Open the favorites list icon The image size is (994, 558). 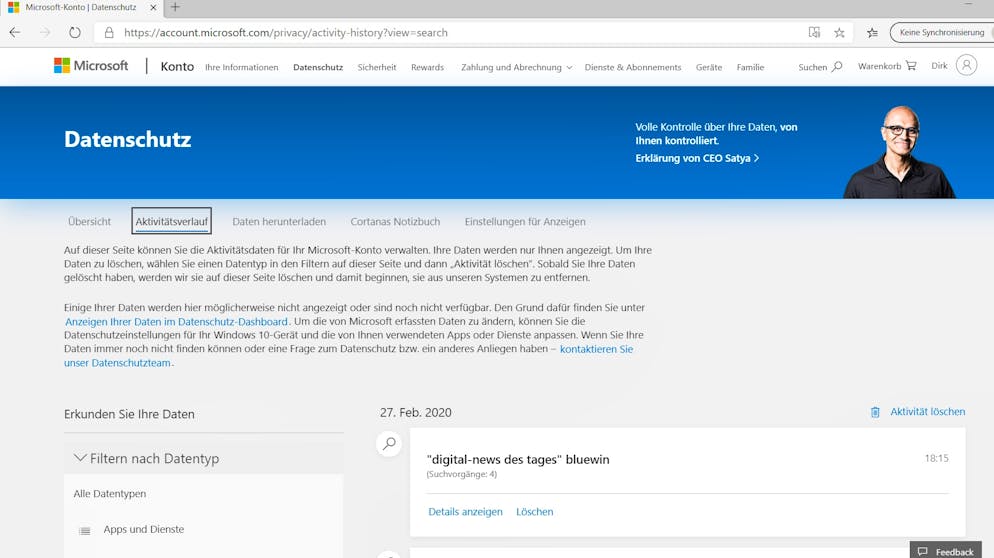pyautogui.click(x=872, y=32)
